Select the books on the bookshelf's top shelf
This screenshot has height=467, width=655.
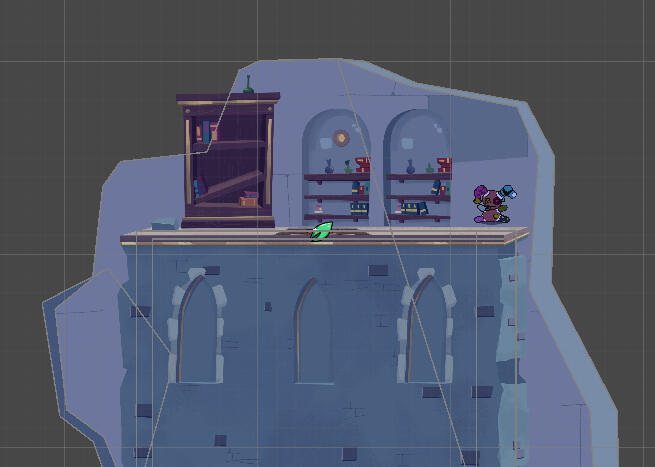(207, 131)
